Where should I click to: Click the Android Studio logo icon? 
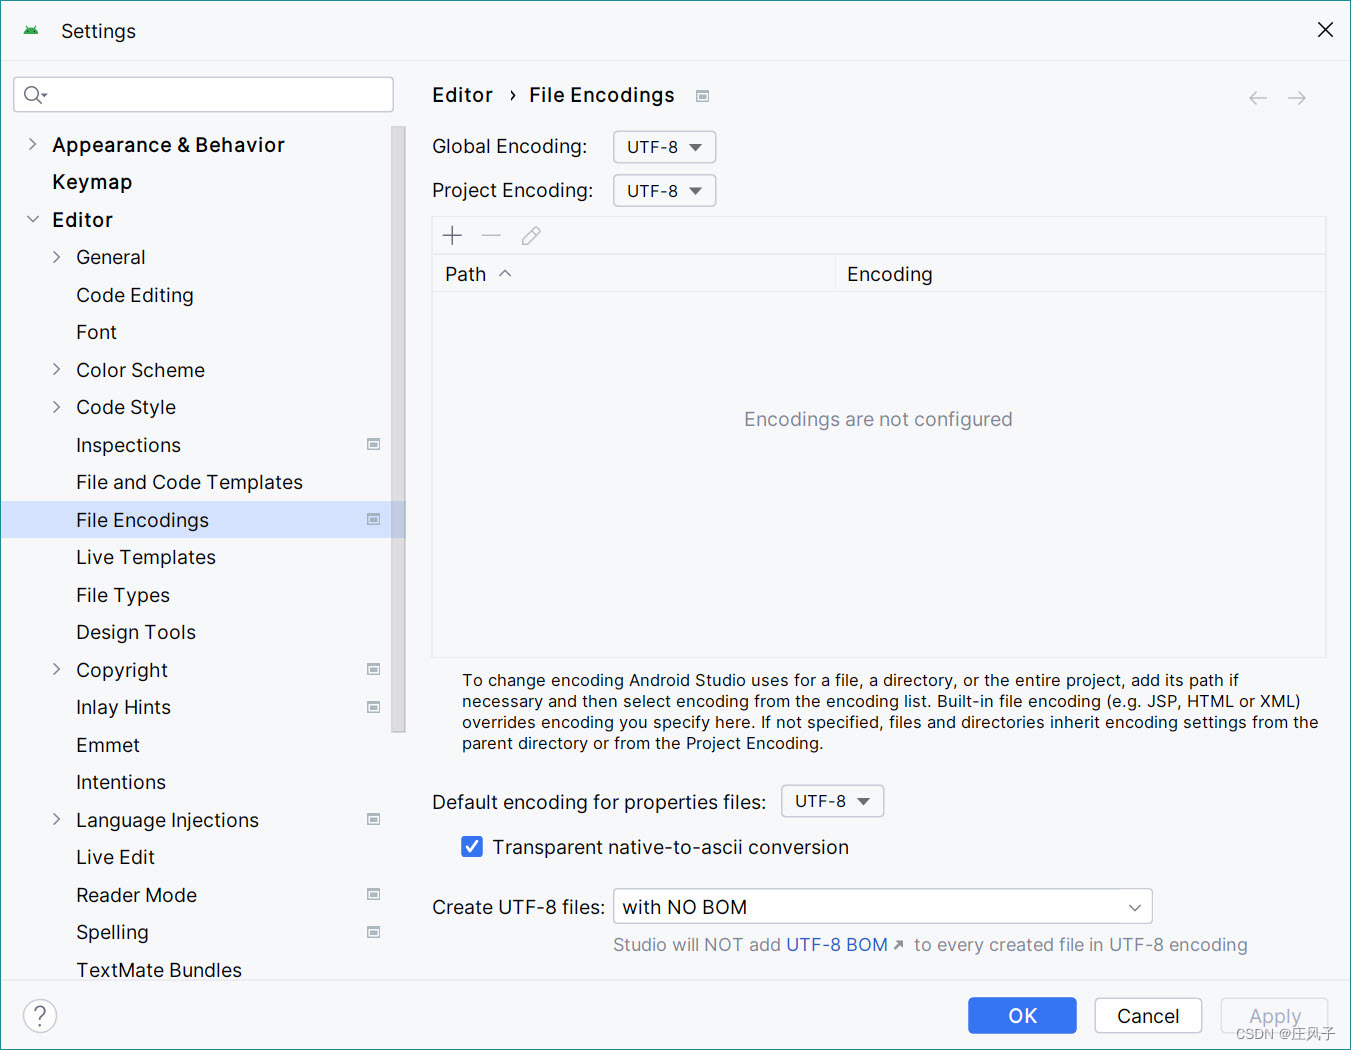click(x=31, y=30)
